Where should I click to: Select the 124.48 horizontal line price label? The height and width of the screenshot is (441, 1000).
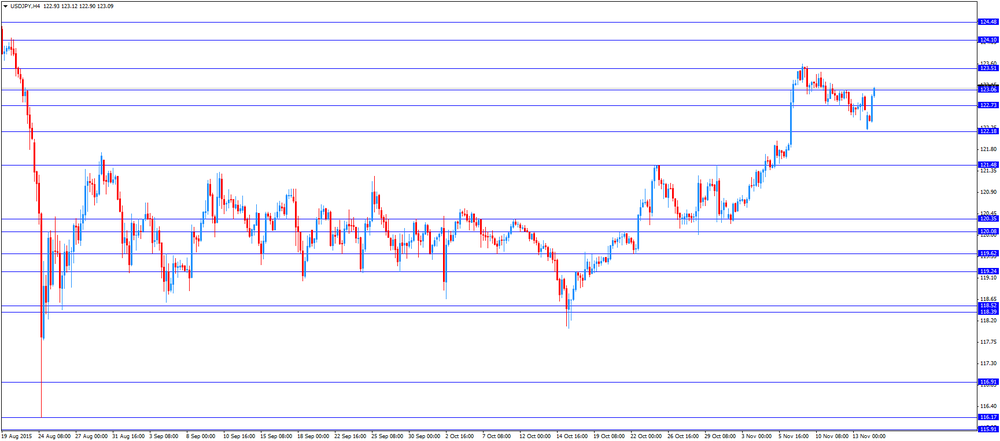coord(988,22)
